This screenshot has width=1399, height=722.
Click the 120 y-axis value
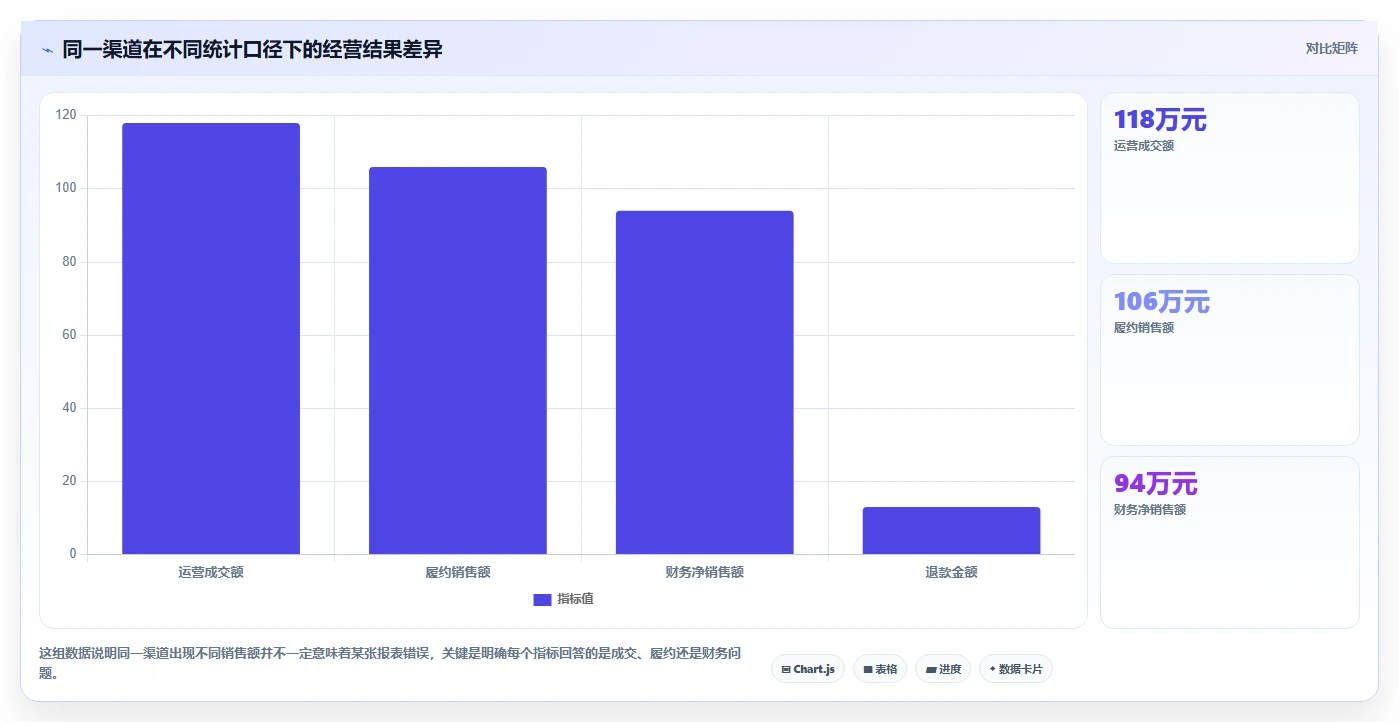[x=66, y=115]
